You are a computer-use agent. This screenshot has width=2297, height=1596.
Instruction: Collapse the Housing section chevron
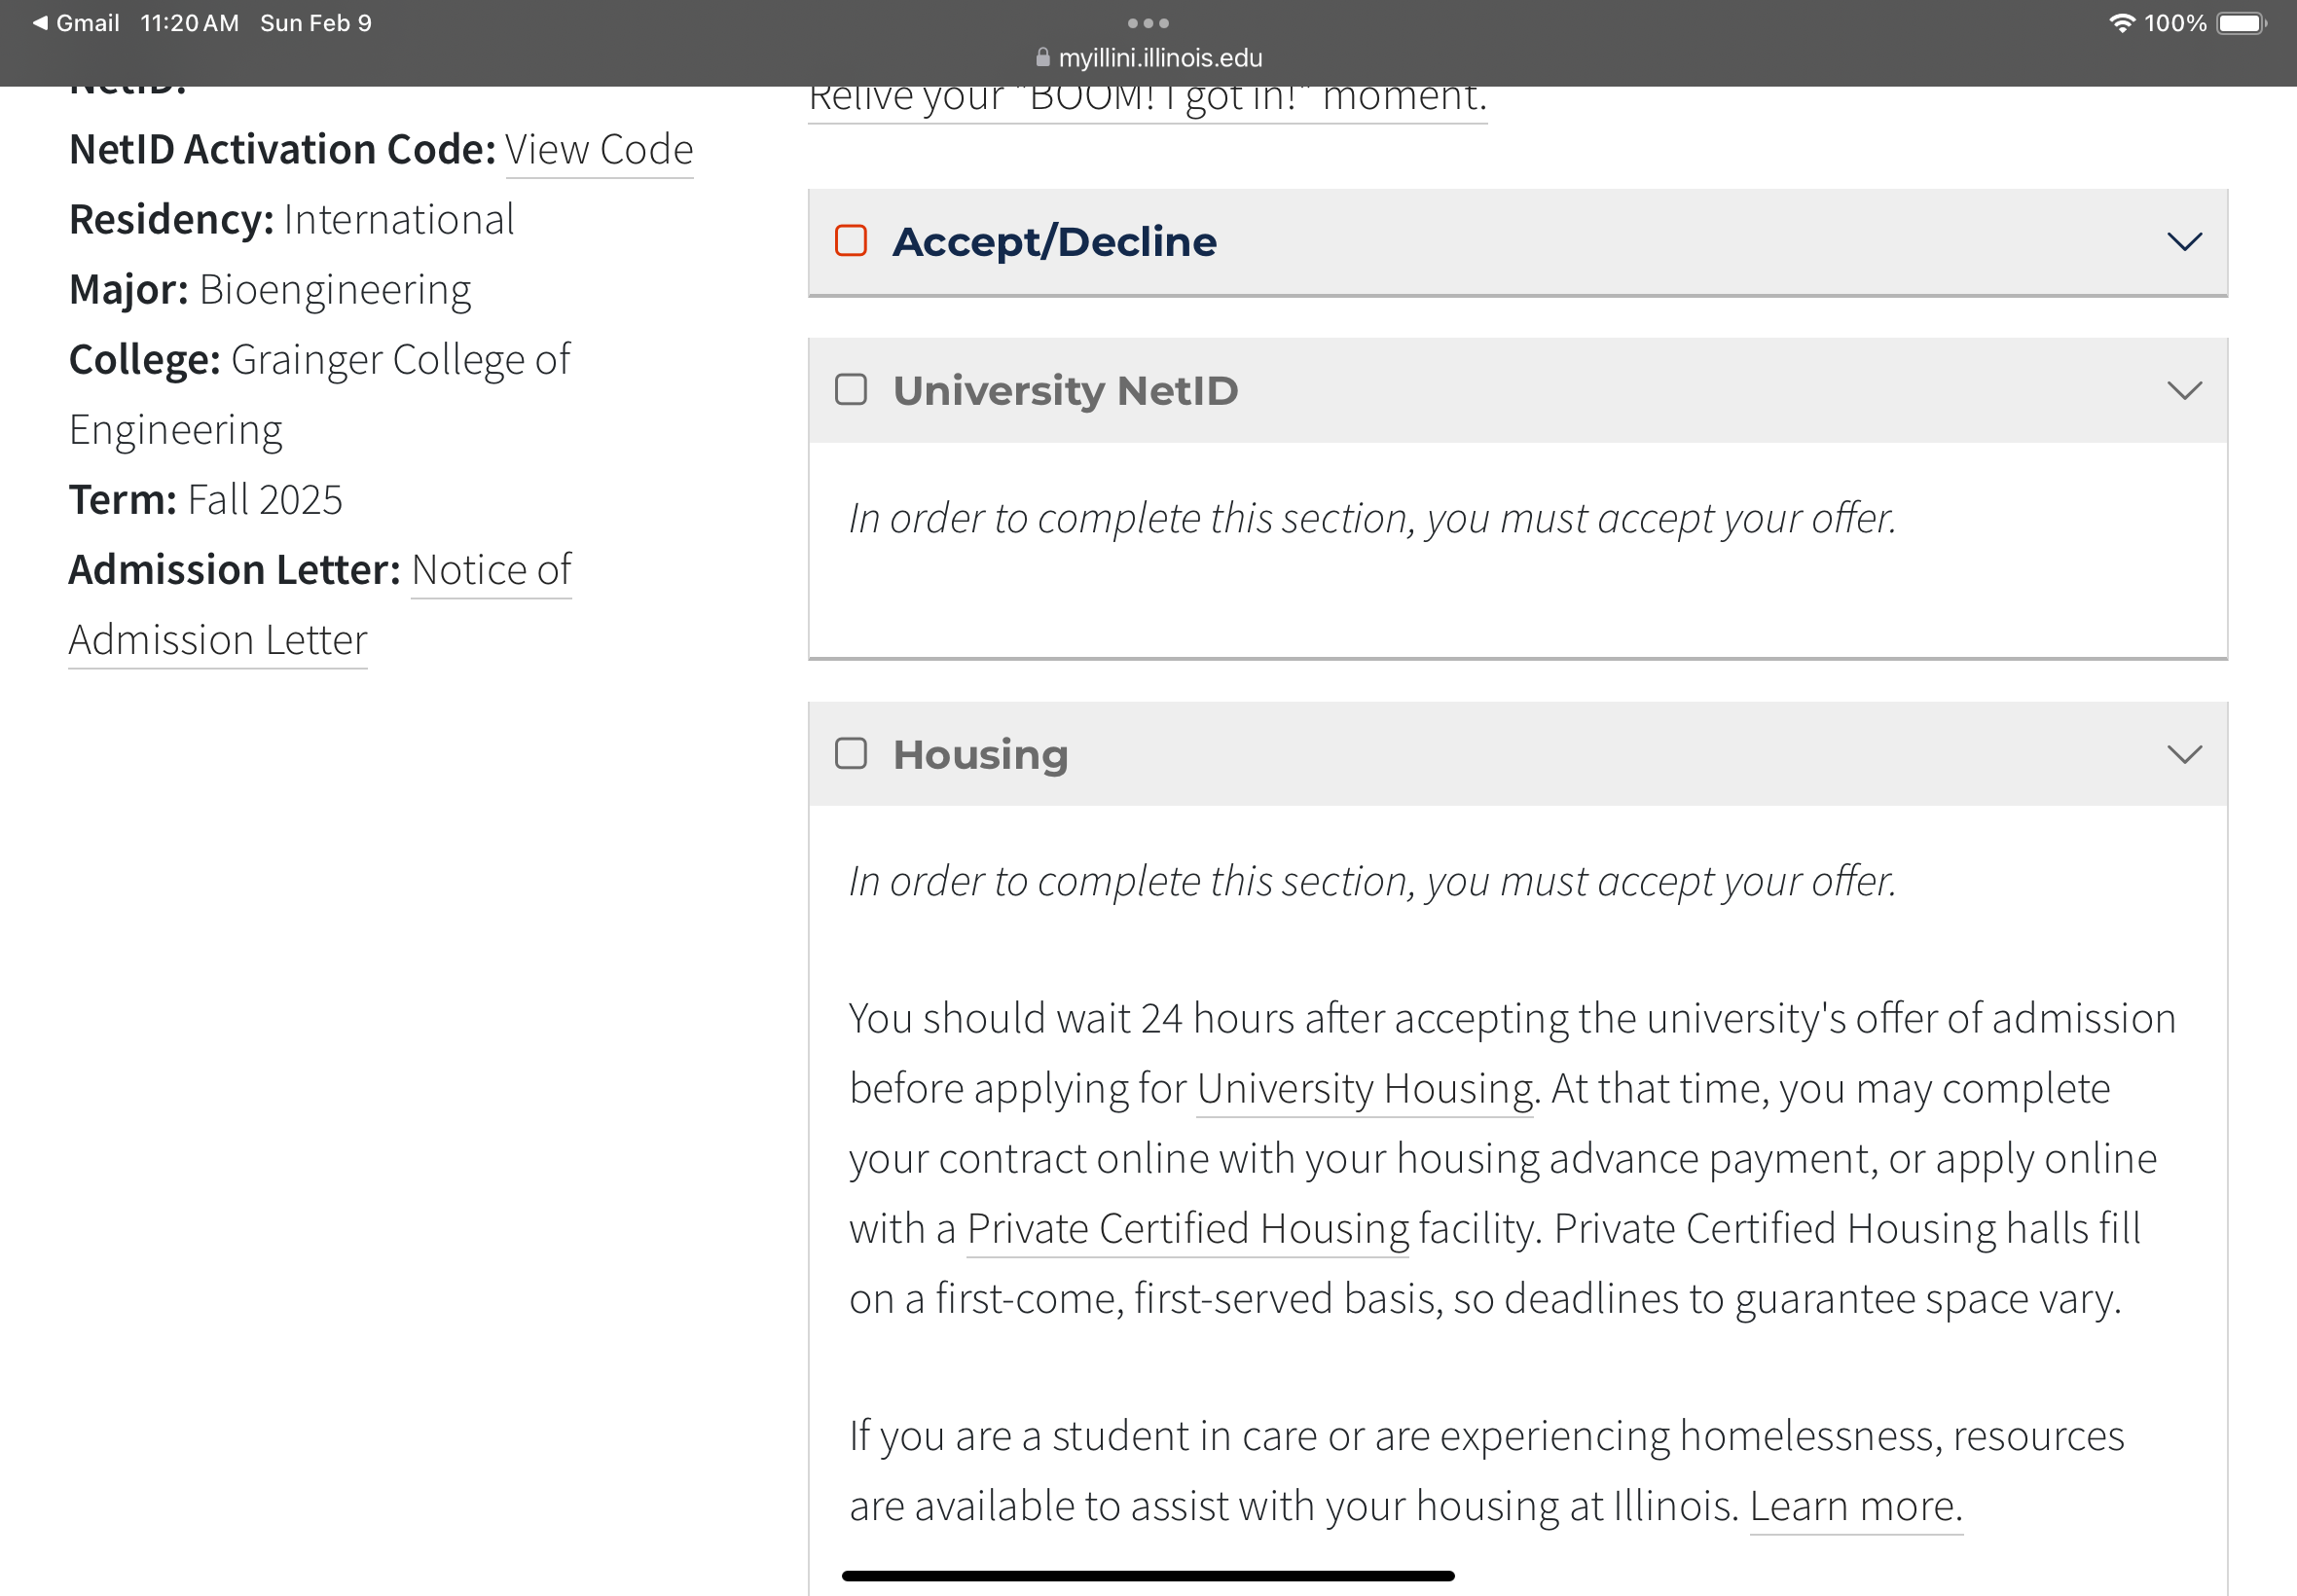[2184, 755]
